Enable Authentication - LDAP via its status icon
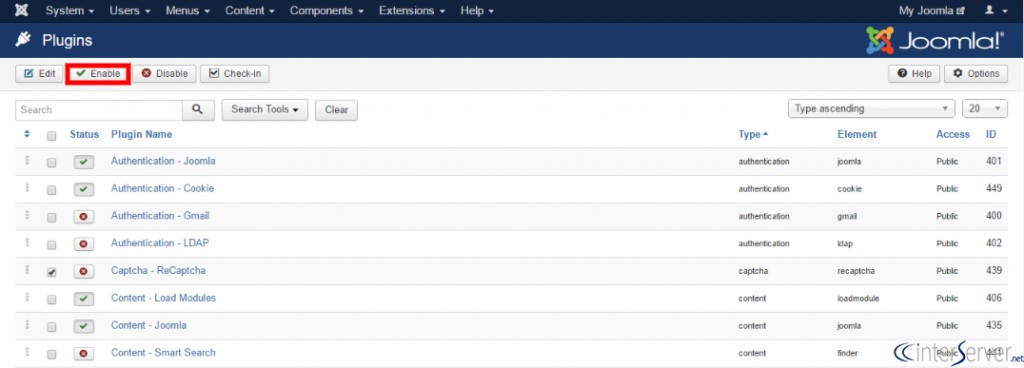Screen dimensions: 1024x368 click(84, 243)
